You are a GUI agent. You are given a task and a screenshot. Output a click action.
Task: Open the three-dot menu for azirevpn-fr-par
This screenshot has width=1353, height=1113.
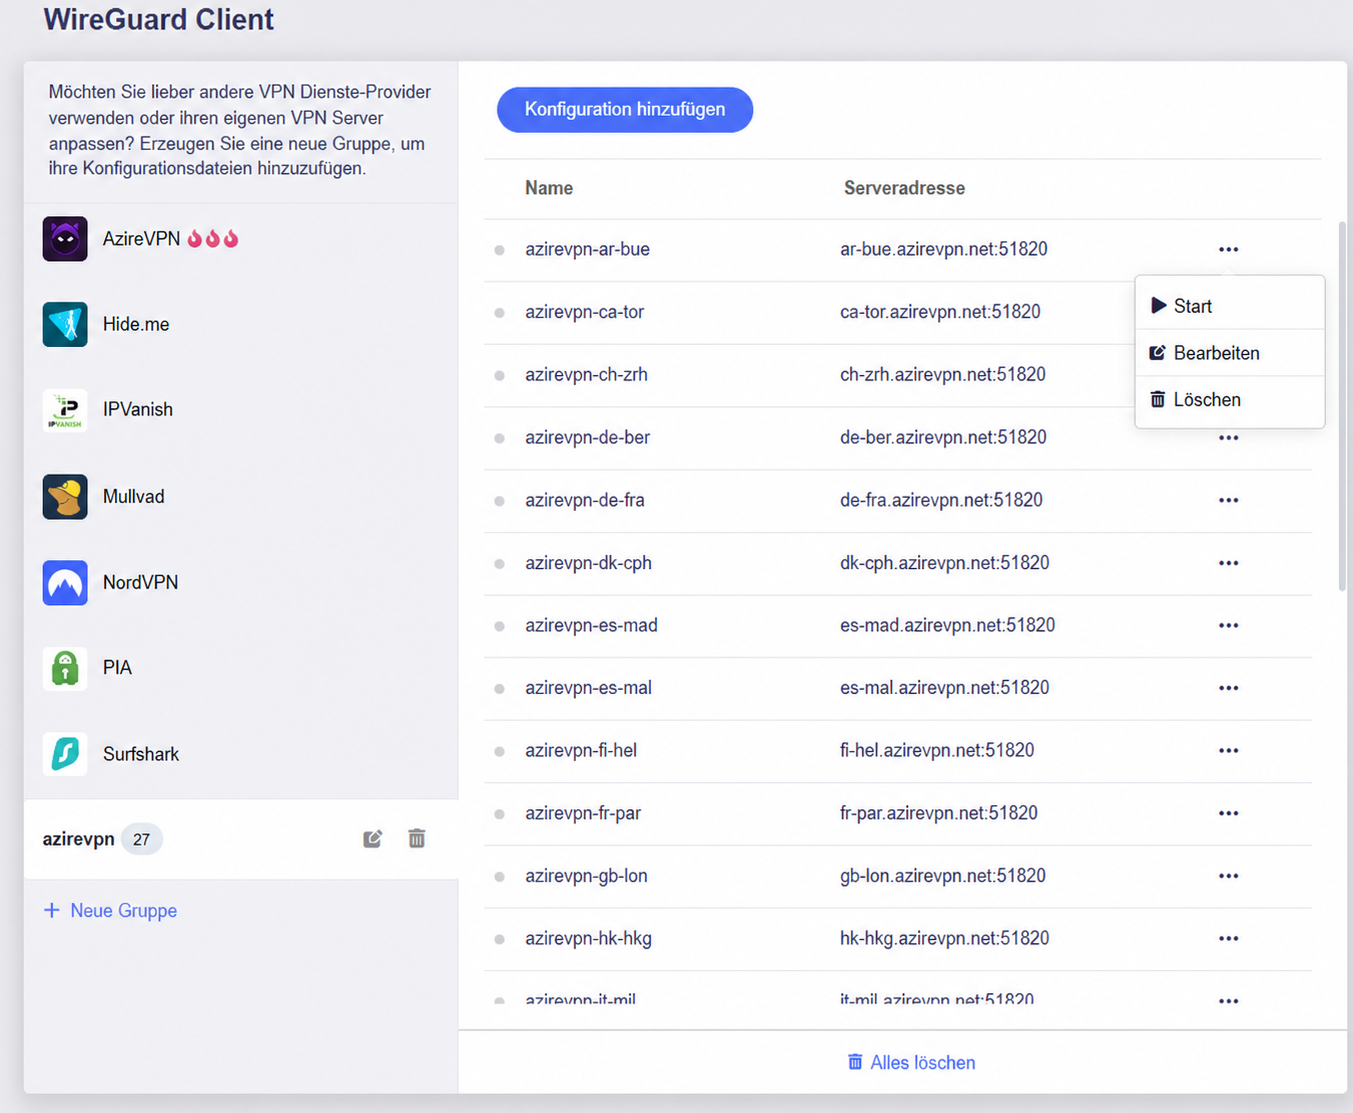[1229, 813]
